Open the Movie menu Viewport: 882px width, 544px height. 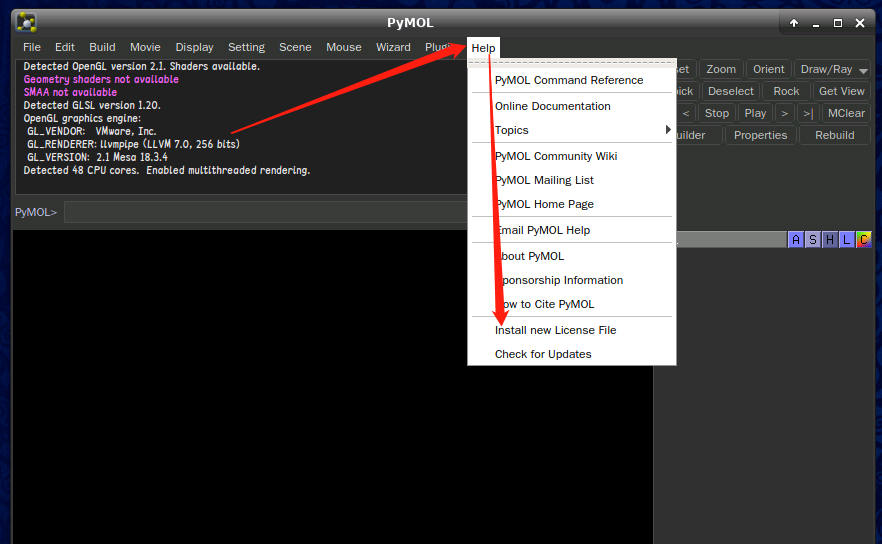coord(145,47)
